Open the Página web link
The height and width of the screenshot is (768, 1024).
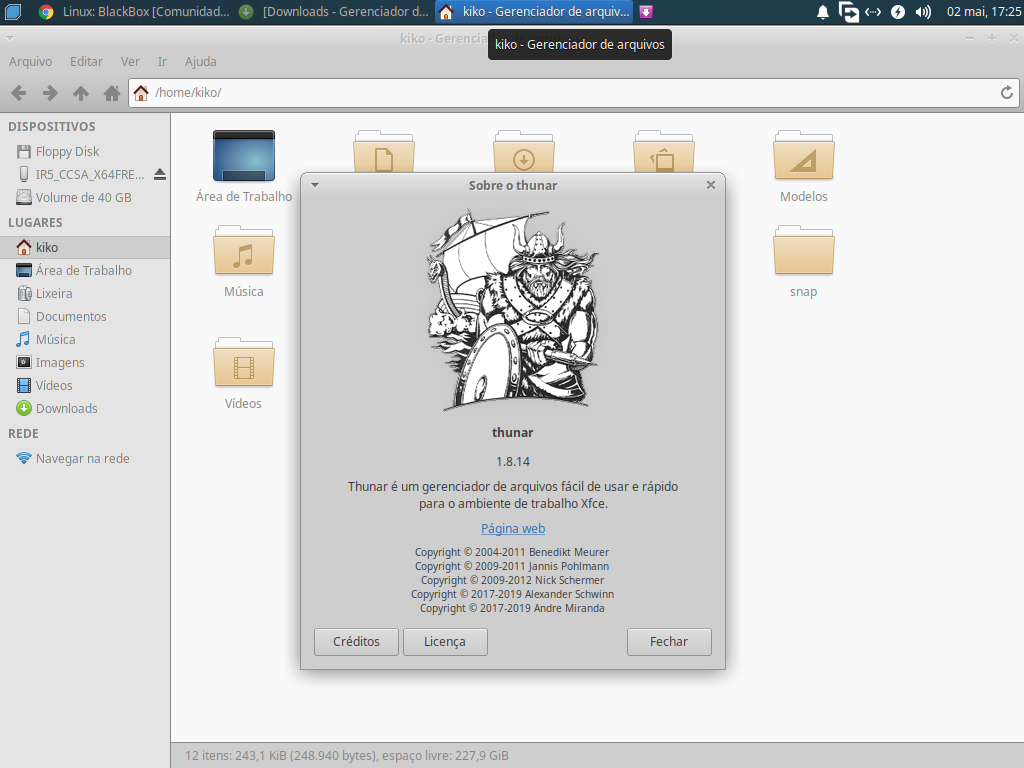[513, 529]
